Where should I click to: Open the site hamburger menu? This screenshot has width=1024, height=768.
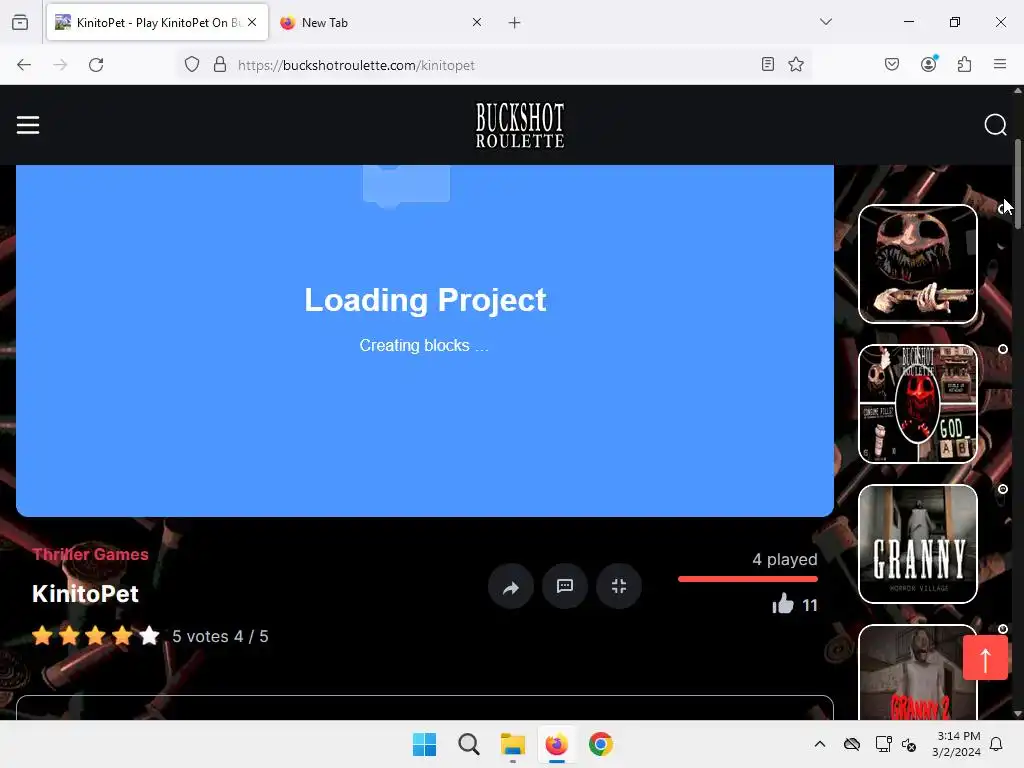28,125
